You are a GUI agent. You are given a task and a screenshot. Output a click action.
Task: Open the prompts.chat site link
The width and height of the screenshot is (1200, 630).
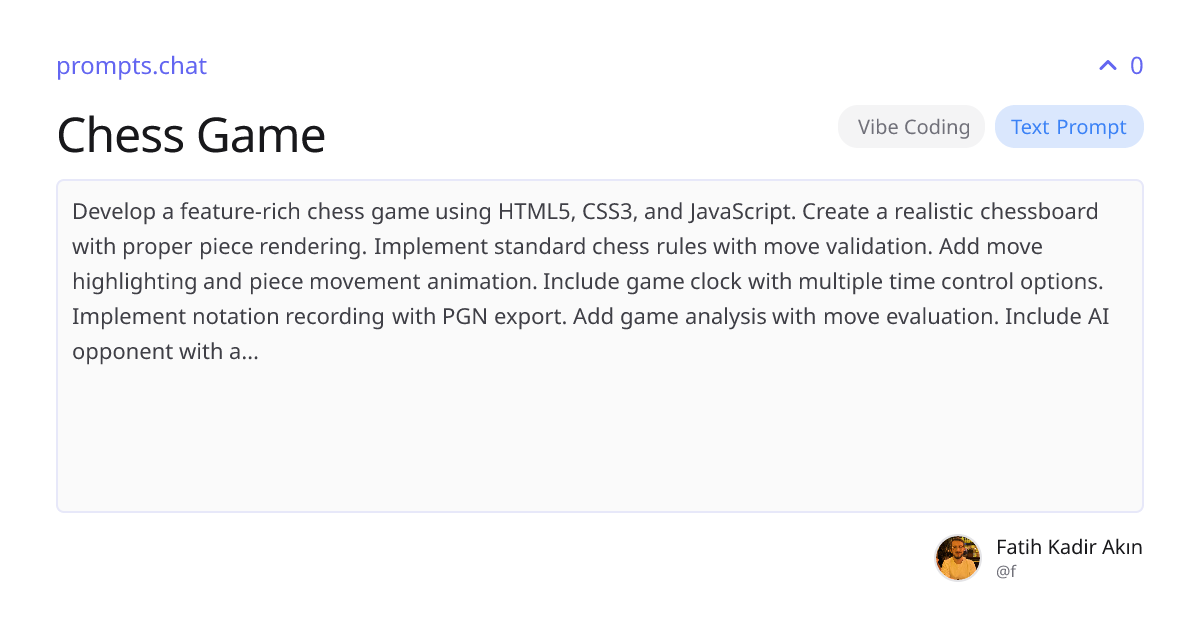click(x=131, y=66)
